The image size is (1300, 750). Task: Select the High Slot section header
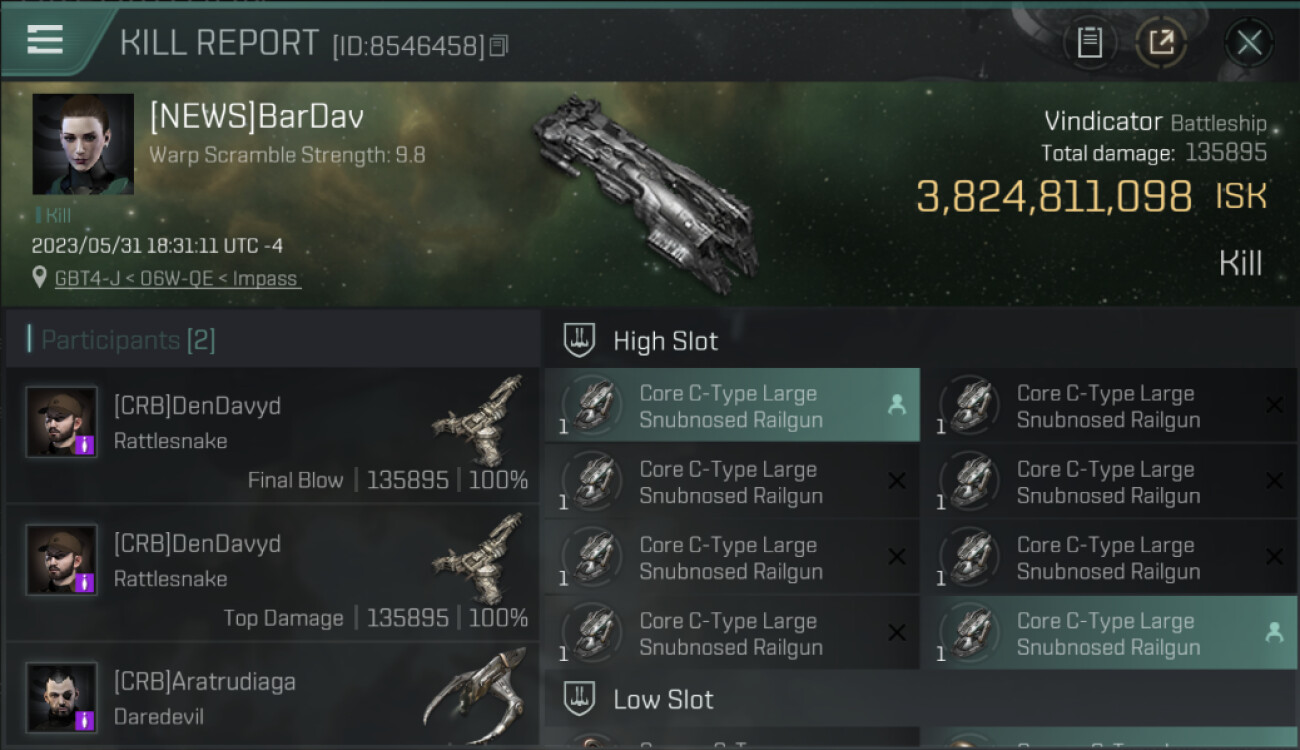click(665, 341)
